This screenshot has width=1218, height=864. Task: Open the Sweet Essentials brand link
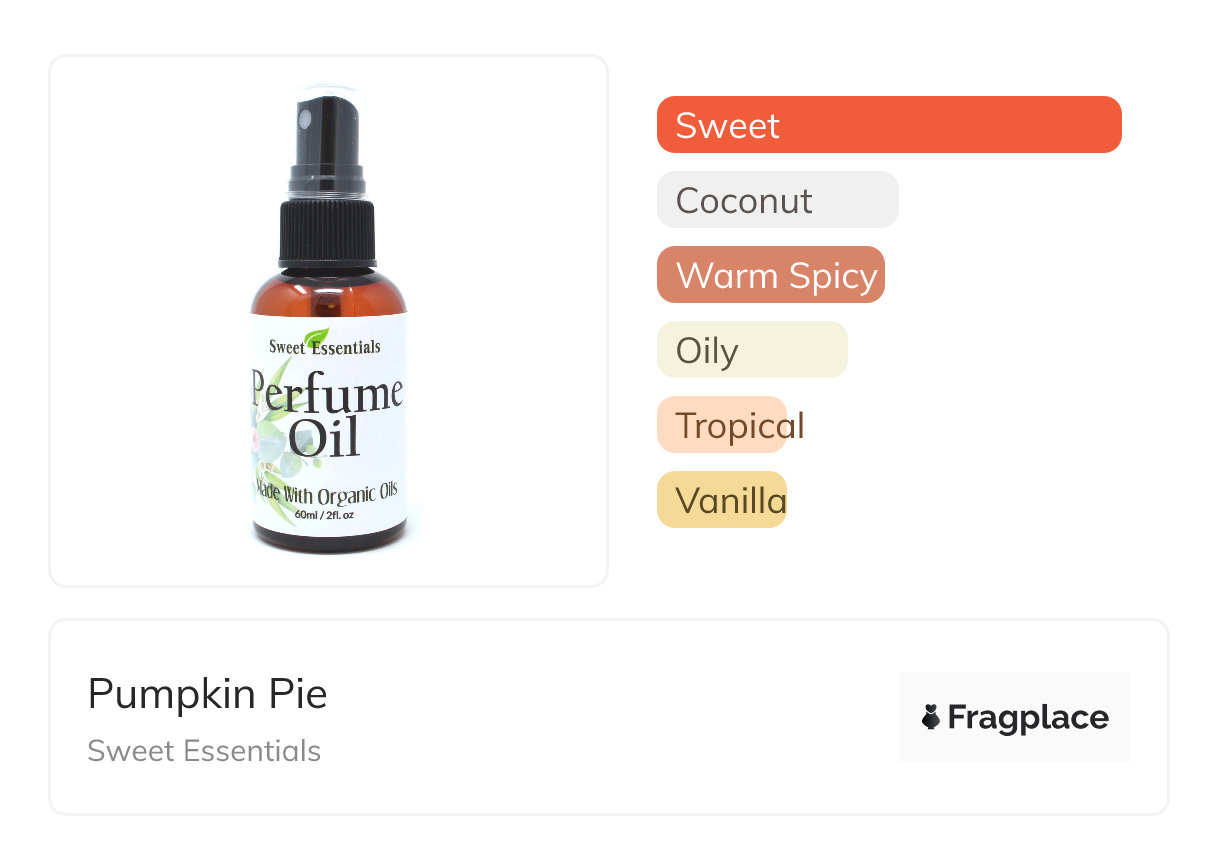click(x=204, y=751)
